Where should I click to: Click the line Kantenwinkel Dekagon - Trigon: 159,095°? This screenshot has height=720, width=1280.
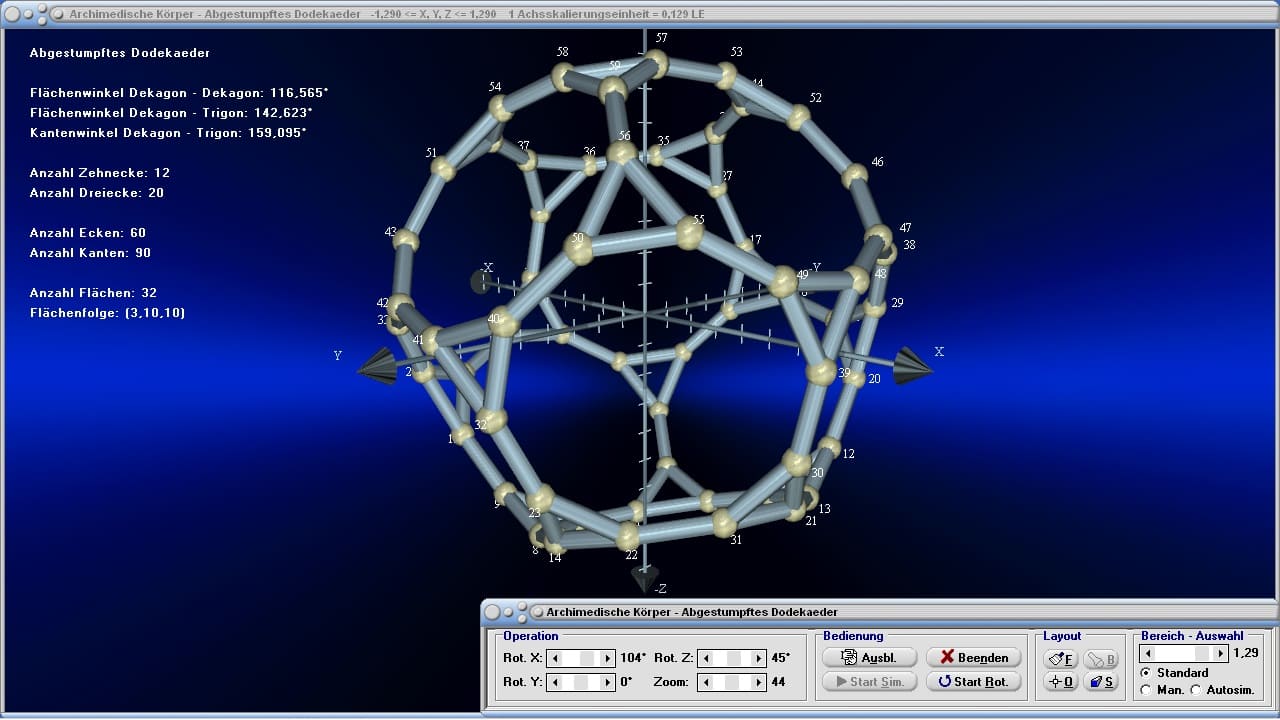click(168, 133)
